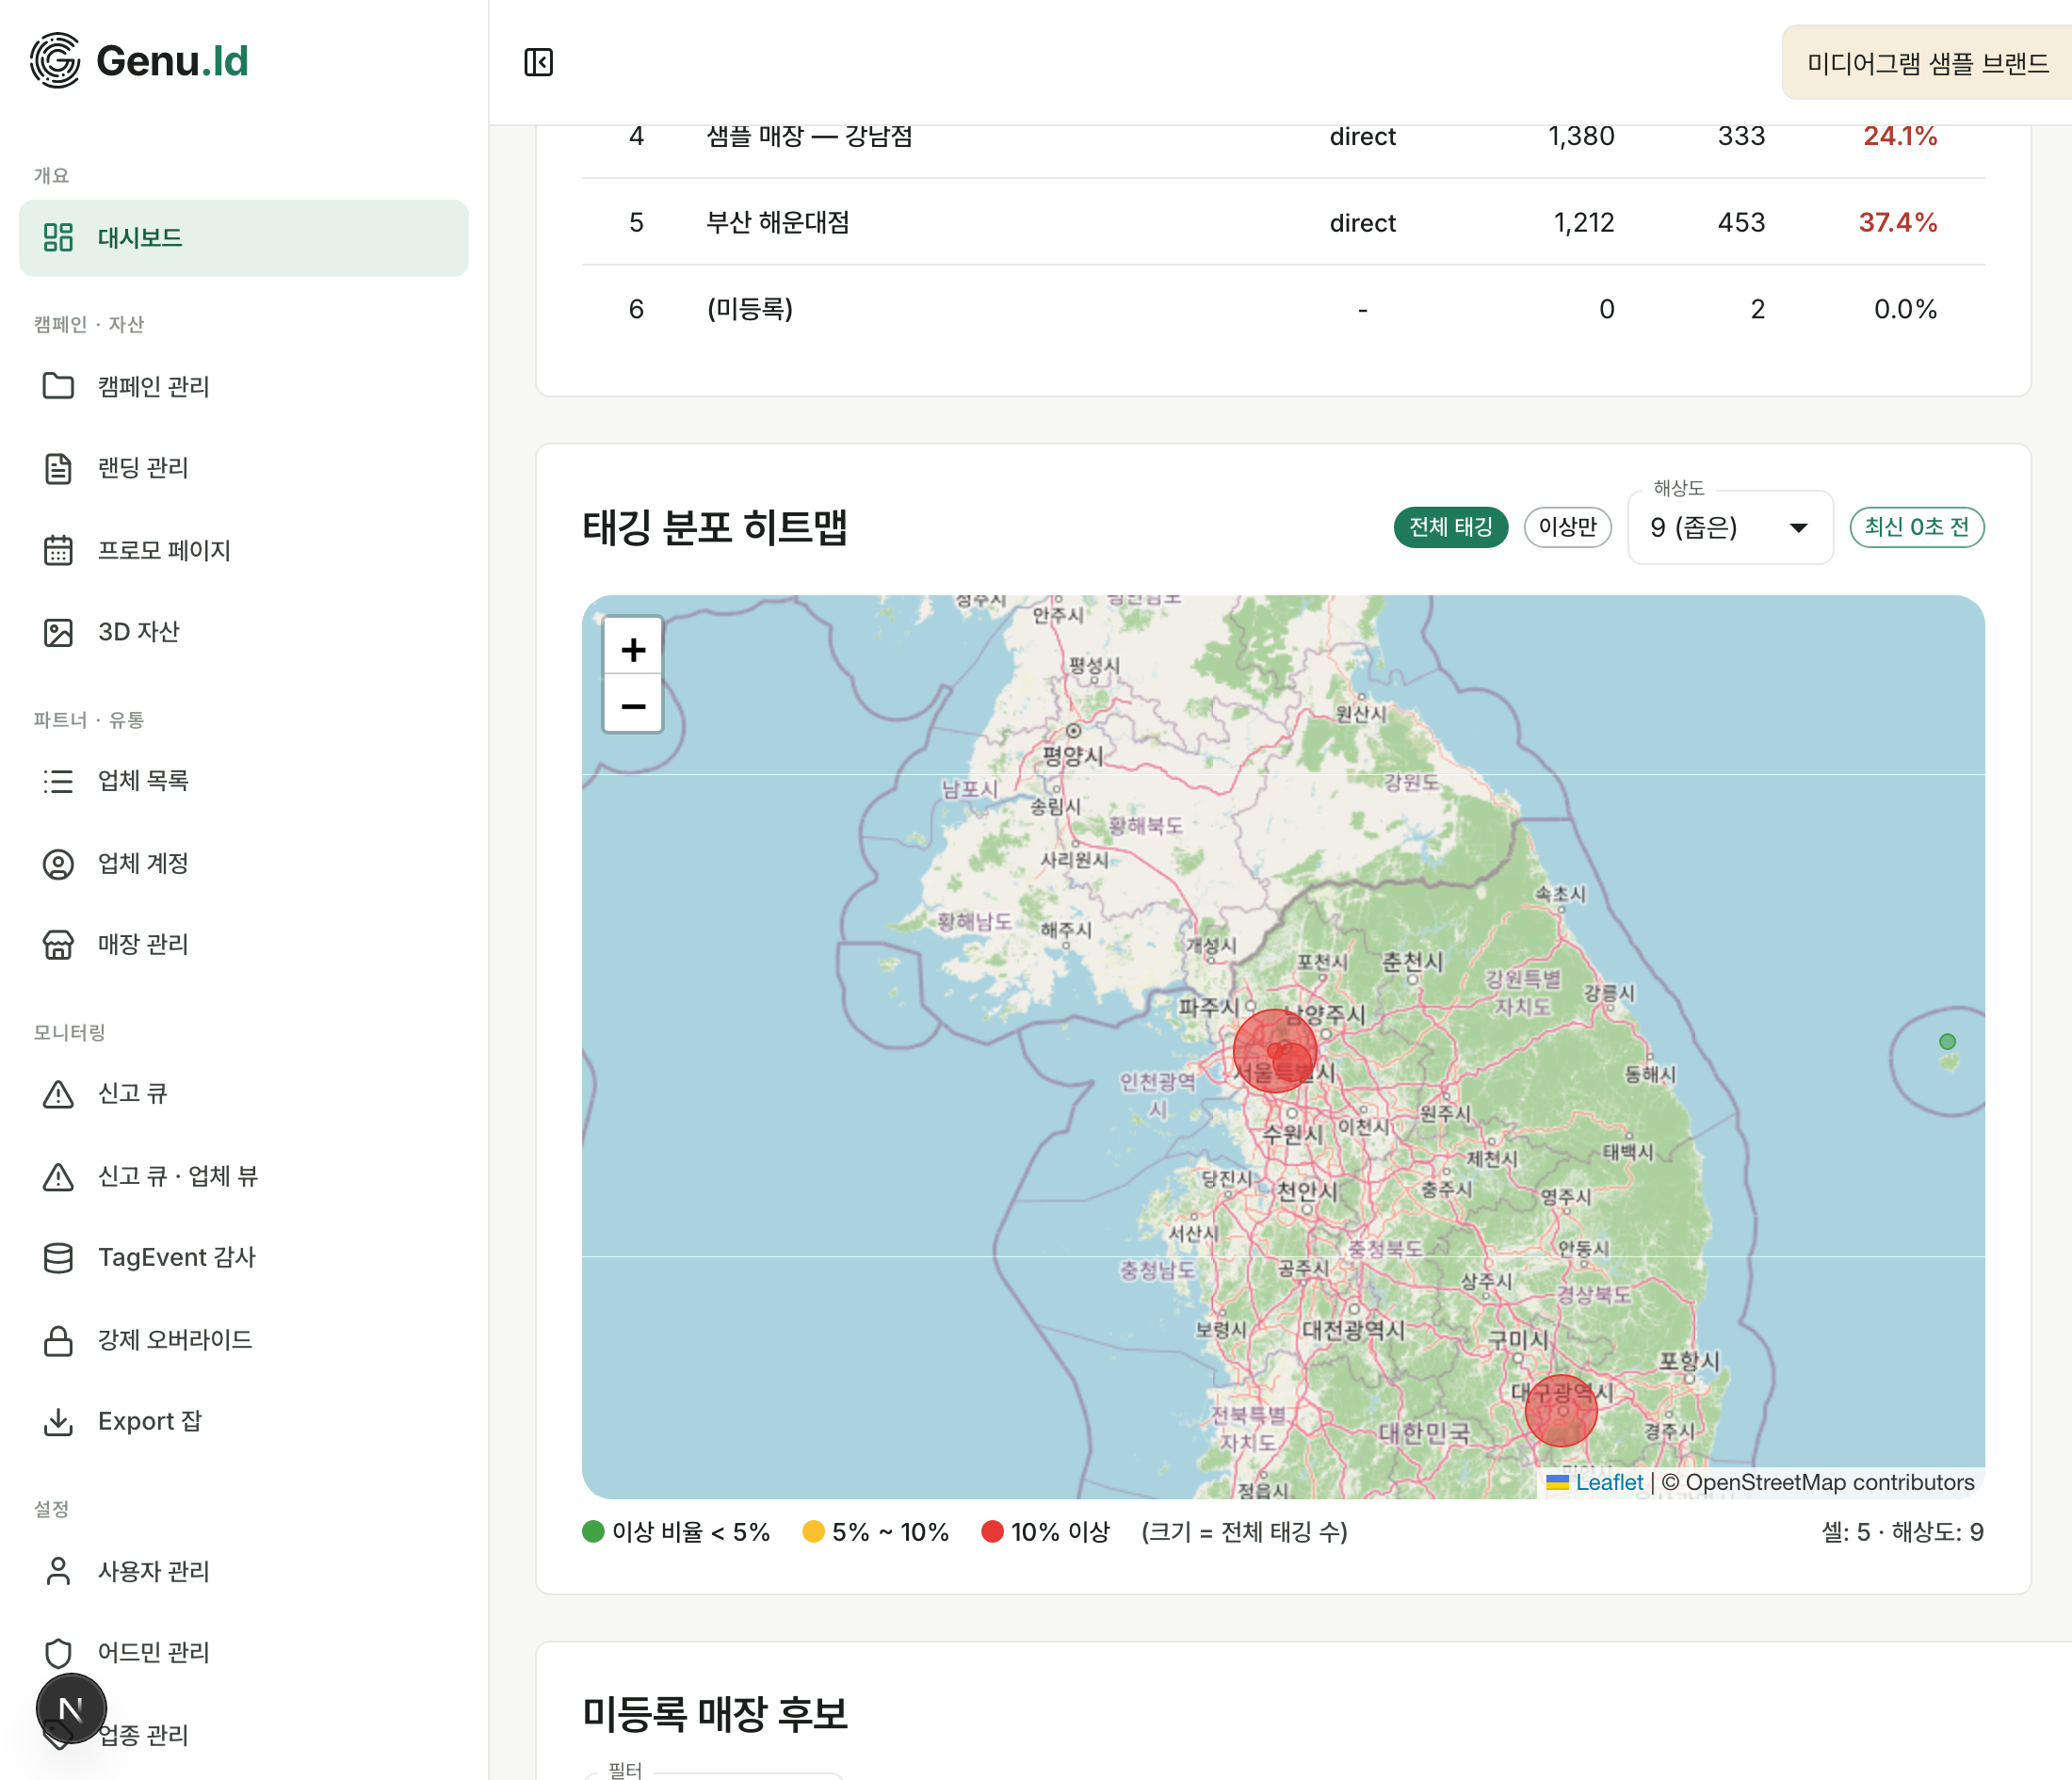Viewport: 2072px width, 1780px height.
Task: Collapse the sidebar with the panel icon
Action: [x=538, y=62]
